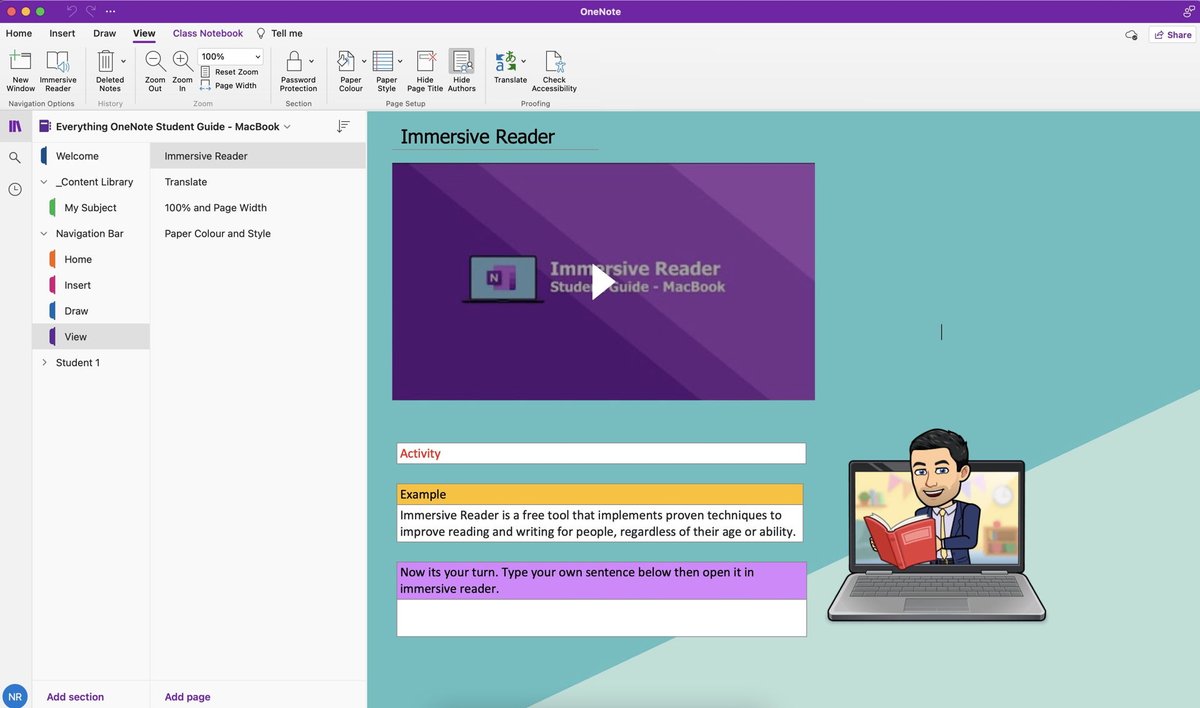Click the Tell me search box
Screen dimensions: 1200x708
pyautogui.click(x=280, y=33)
